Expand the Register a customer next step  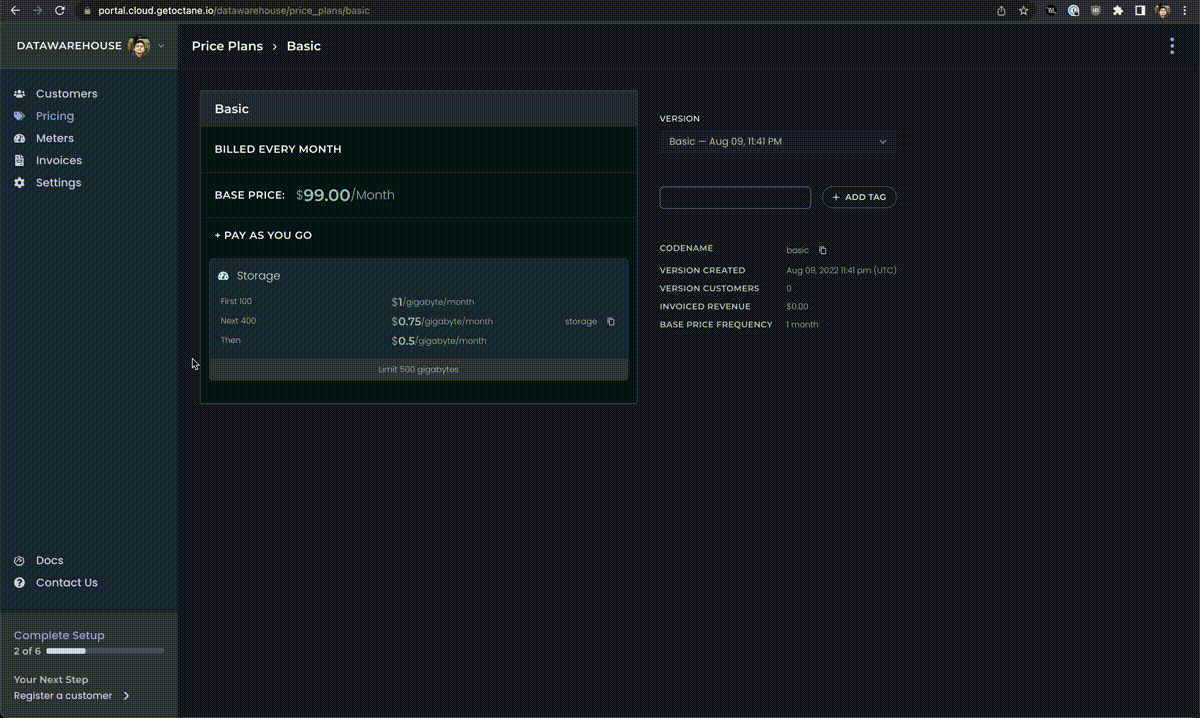pos(126,696)
